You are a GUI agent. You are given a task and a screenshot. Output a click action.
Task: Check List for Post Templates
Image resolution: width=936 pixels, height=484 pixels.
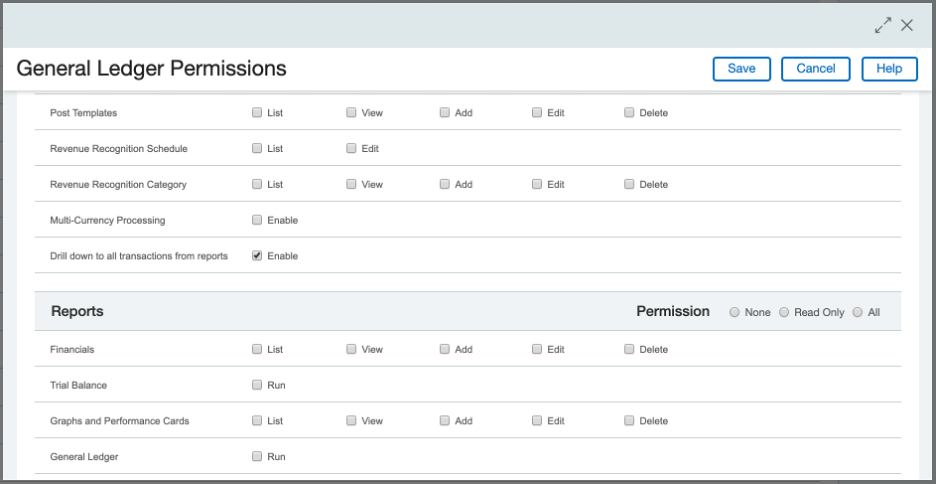coord(257,113)
